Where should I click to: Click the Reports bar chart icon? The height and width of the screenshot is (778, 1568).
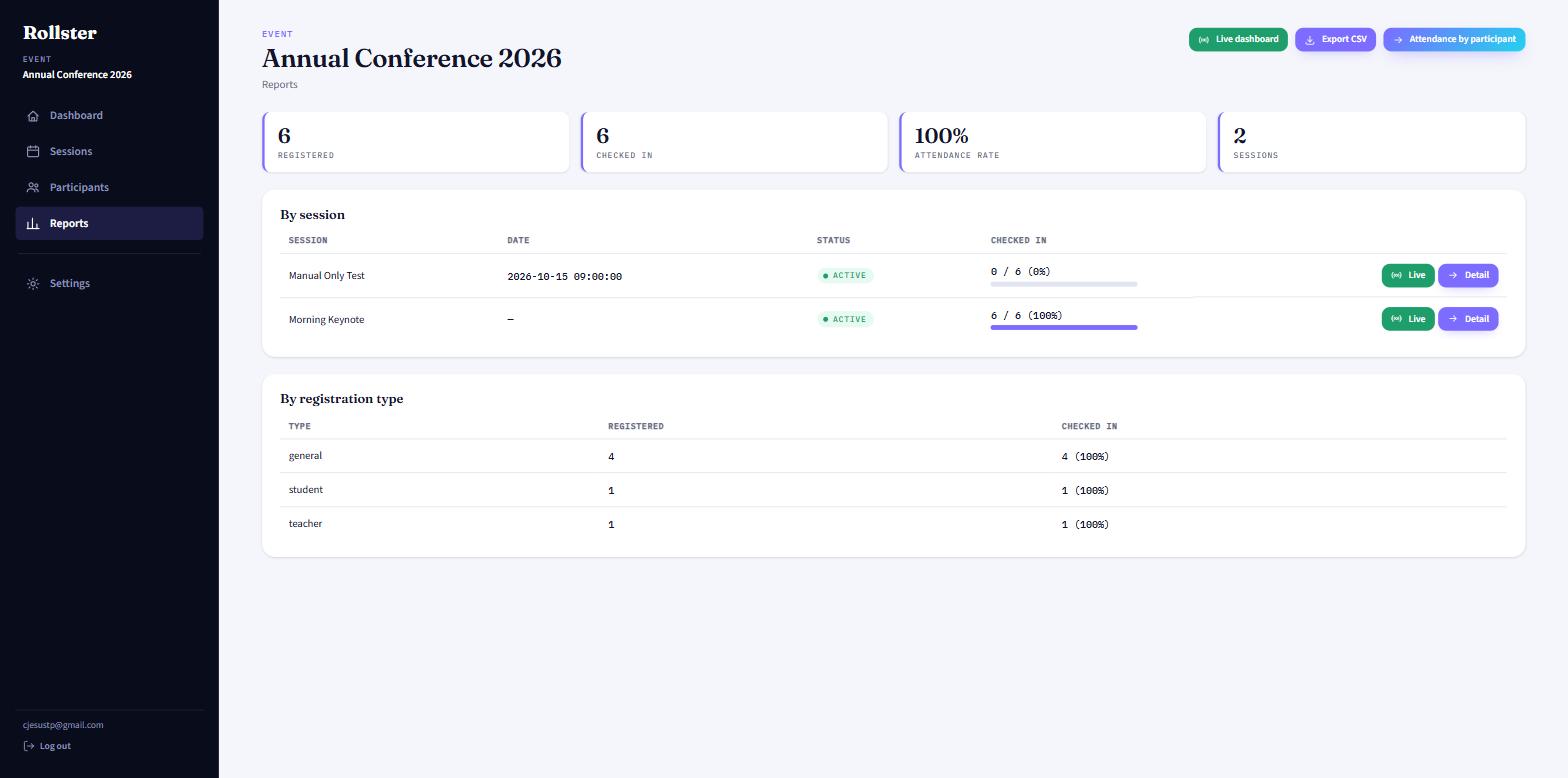click(x=33, y=224)
